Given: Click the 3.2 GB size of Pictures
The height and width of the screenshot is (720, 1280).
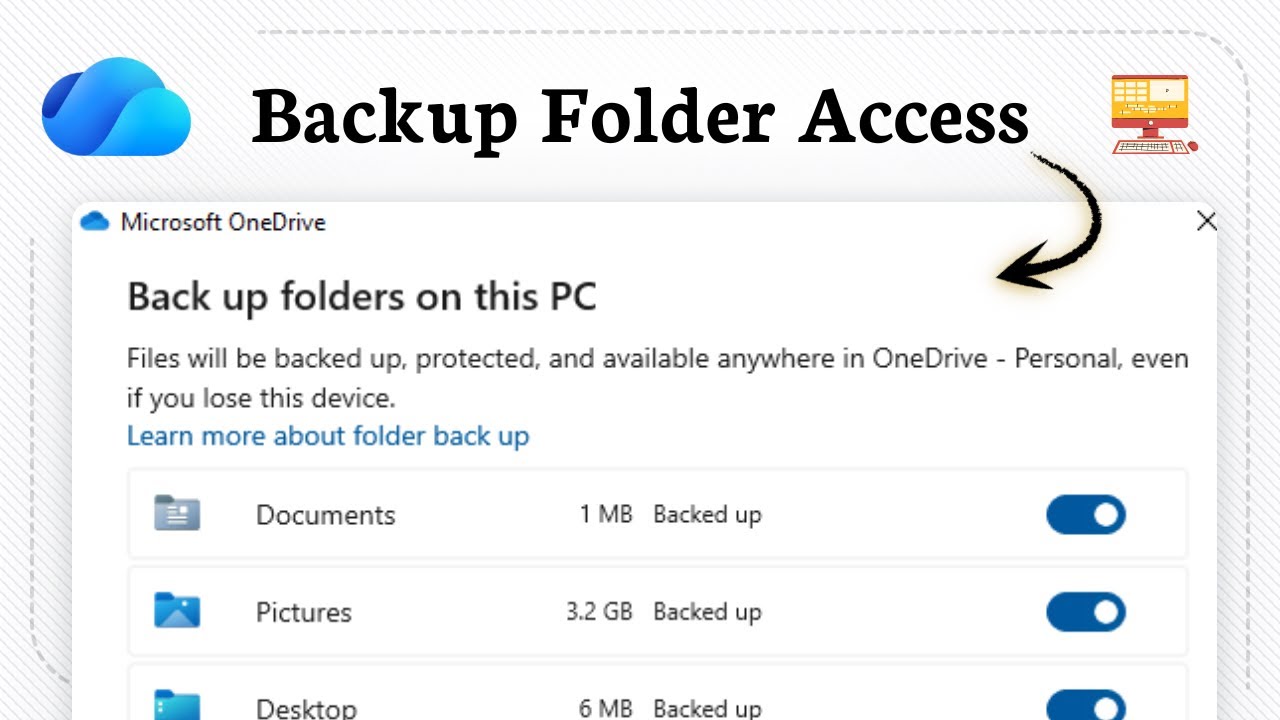Looking at the screenshot, I should click(x=599, y=612).
